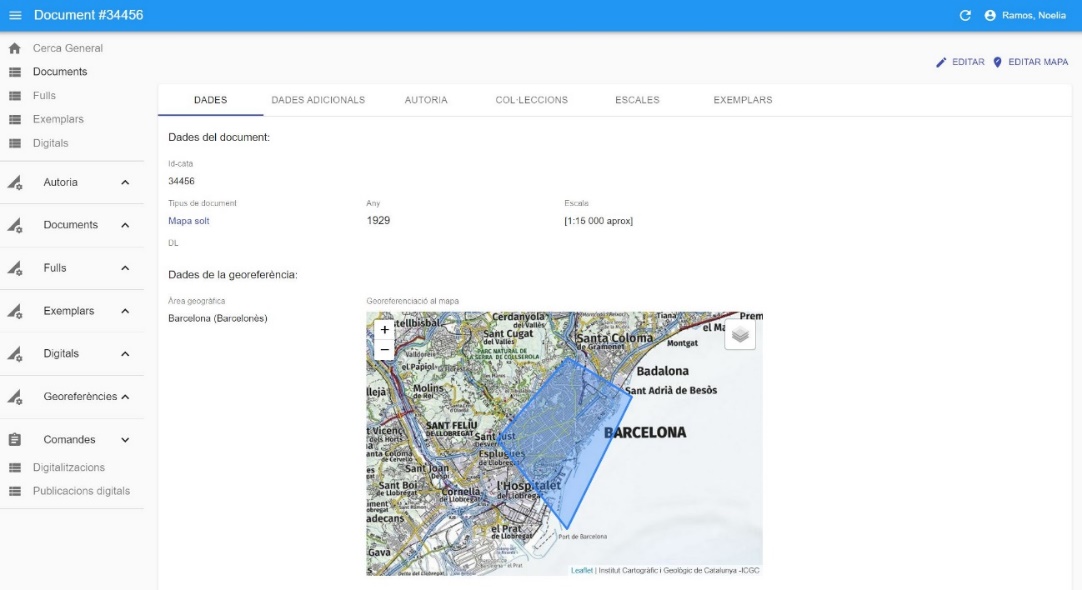
Task: Click the Exemplars section settings icon
Action: (x=15, y=311)
